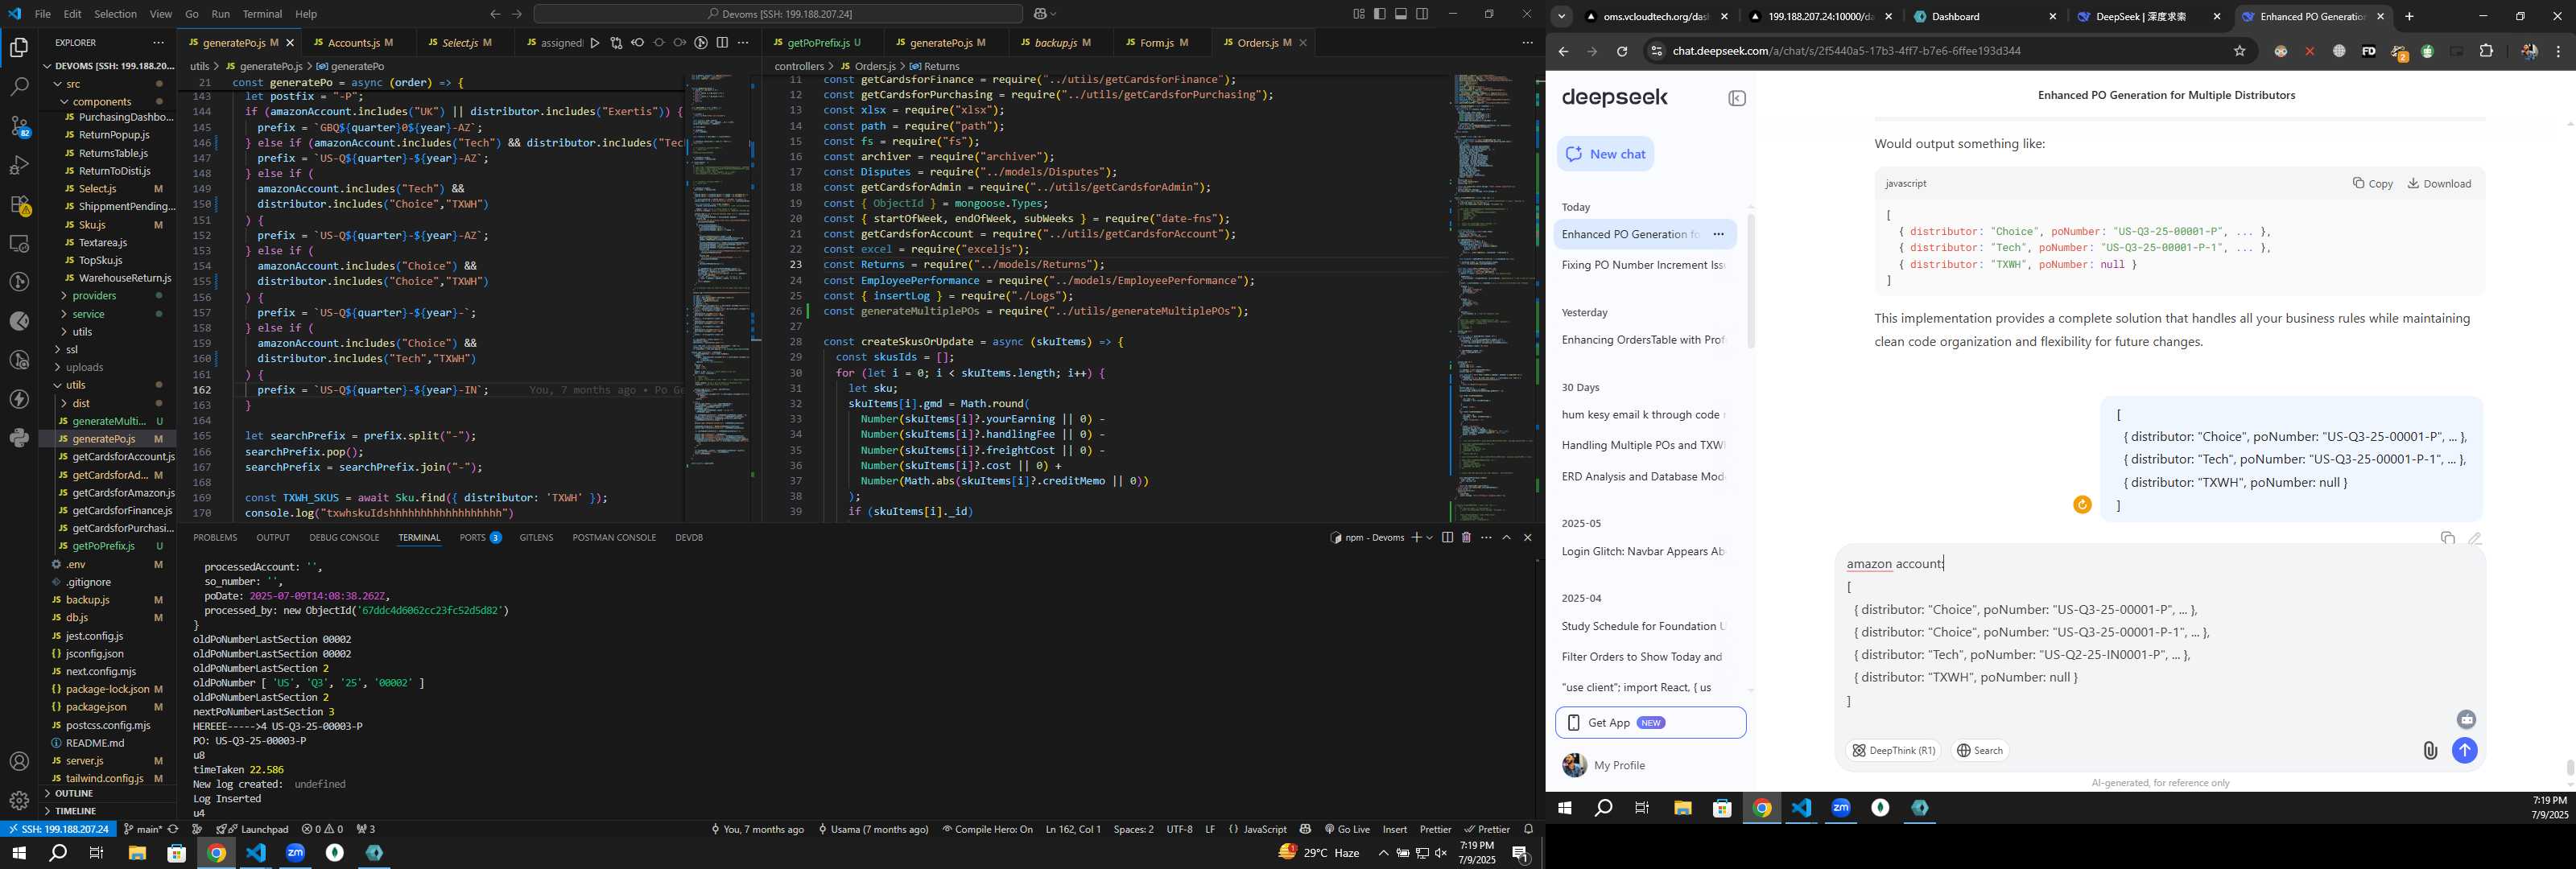2576x869 pixels.
Task: Copy the user message using copy icon
Action: tap(2447, 538)
